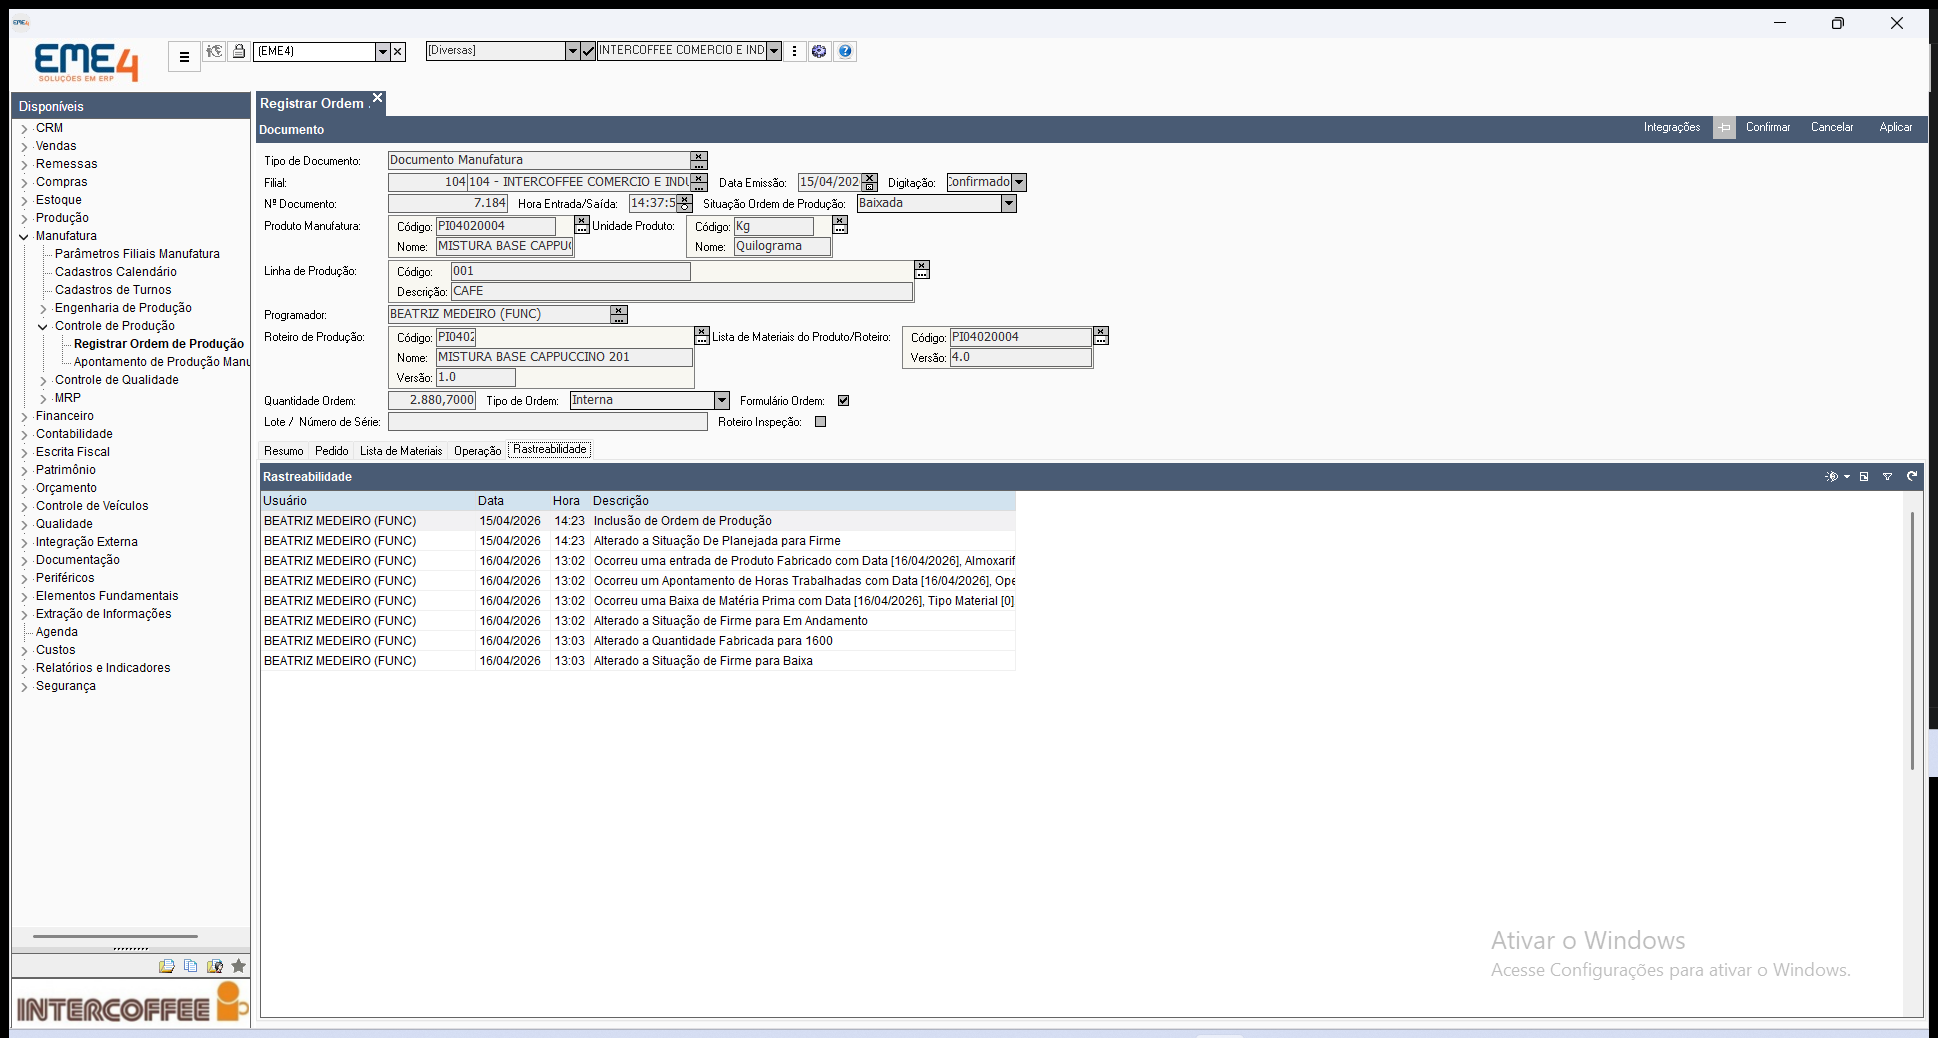Open the Operação tab
This screenshot has width=1938, height=1038.
[478, 451]
